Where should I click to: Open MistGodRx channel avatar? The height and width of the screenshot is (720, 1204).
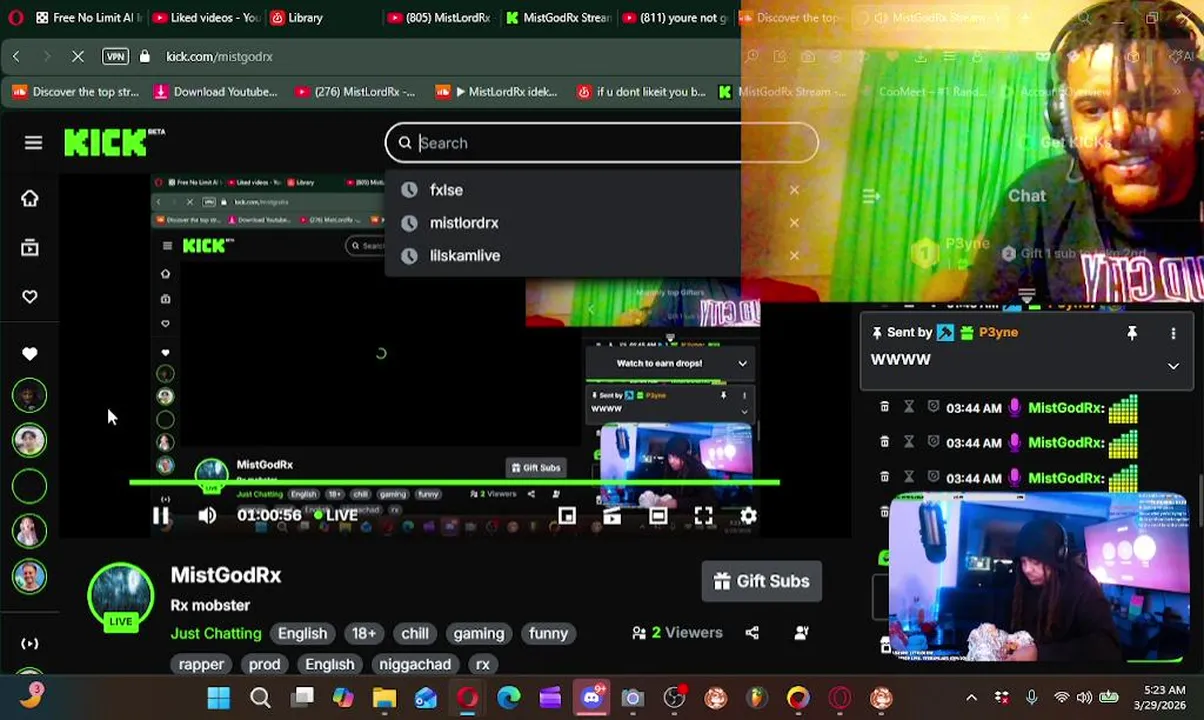[x=120, y=596]
